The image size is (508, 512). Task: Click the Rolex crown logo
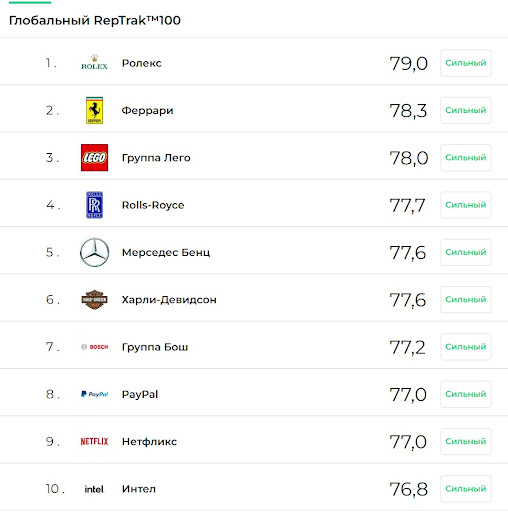[x=94, y=62]
